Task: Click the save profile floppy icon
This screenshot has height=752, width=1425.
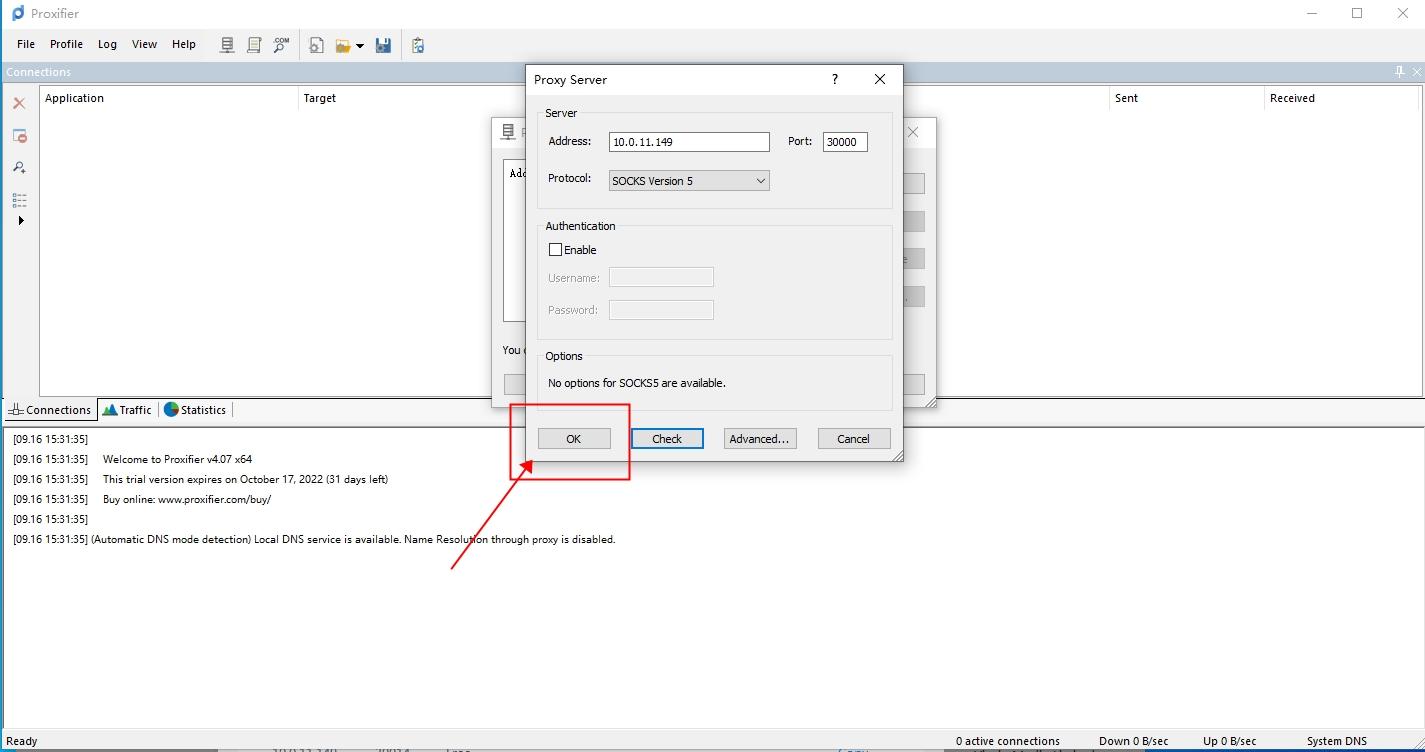Action: [x=383, y=45]
